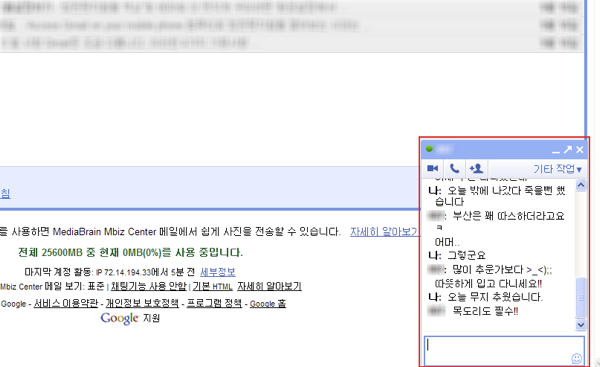Click the chat scrollbar up arrow
The image size is (600, 367).
pos(581,185)
